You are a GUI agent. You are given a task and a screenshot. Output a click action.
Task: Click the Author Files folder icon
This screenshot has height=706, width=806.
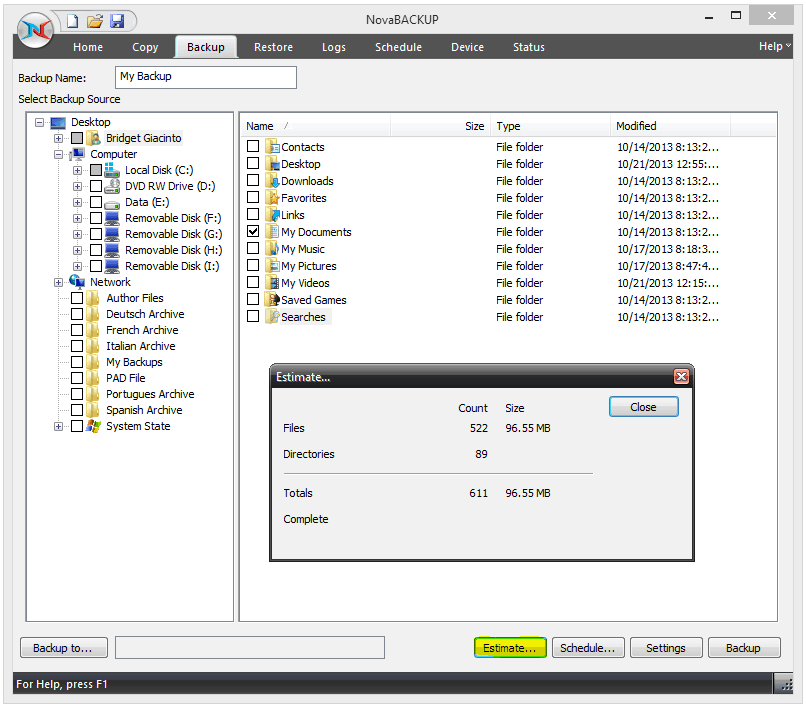pos(93,298)
